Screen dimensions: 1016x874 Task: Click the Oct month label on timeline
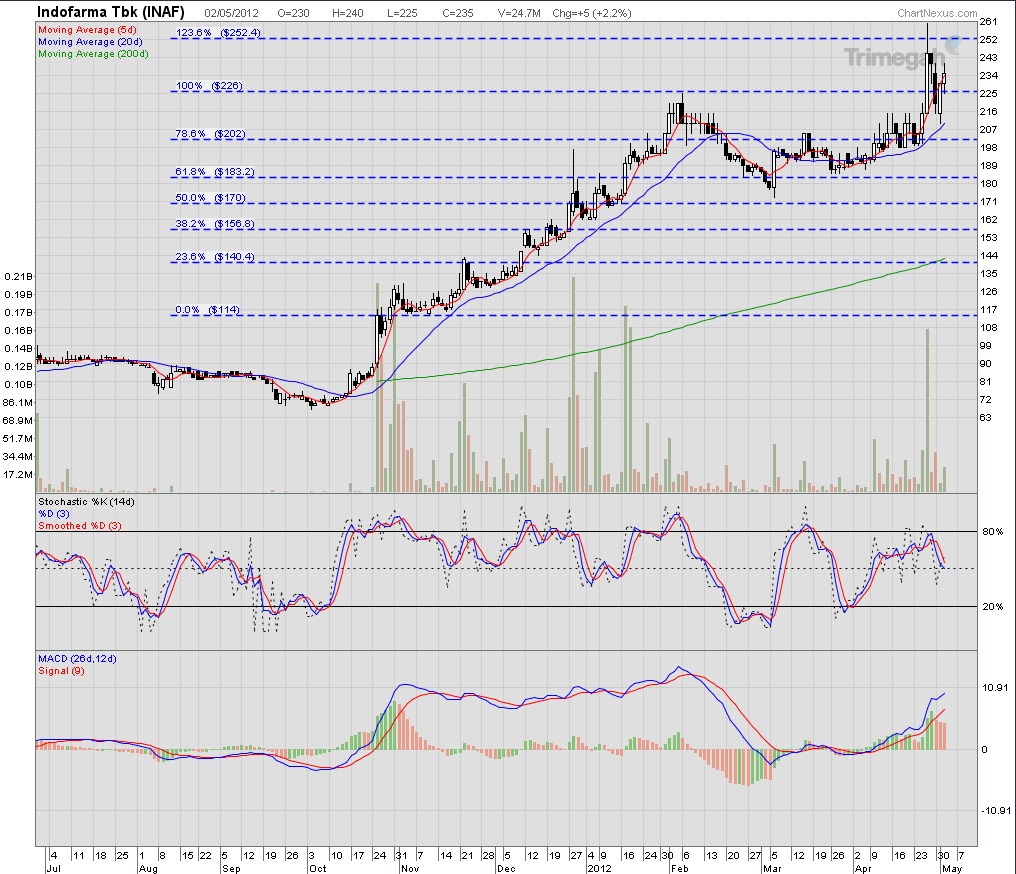point(318,868)
